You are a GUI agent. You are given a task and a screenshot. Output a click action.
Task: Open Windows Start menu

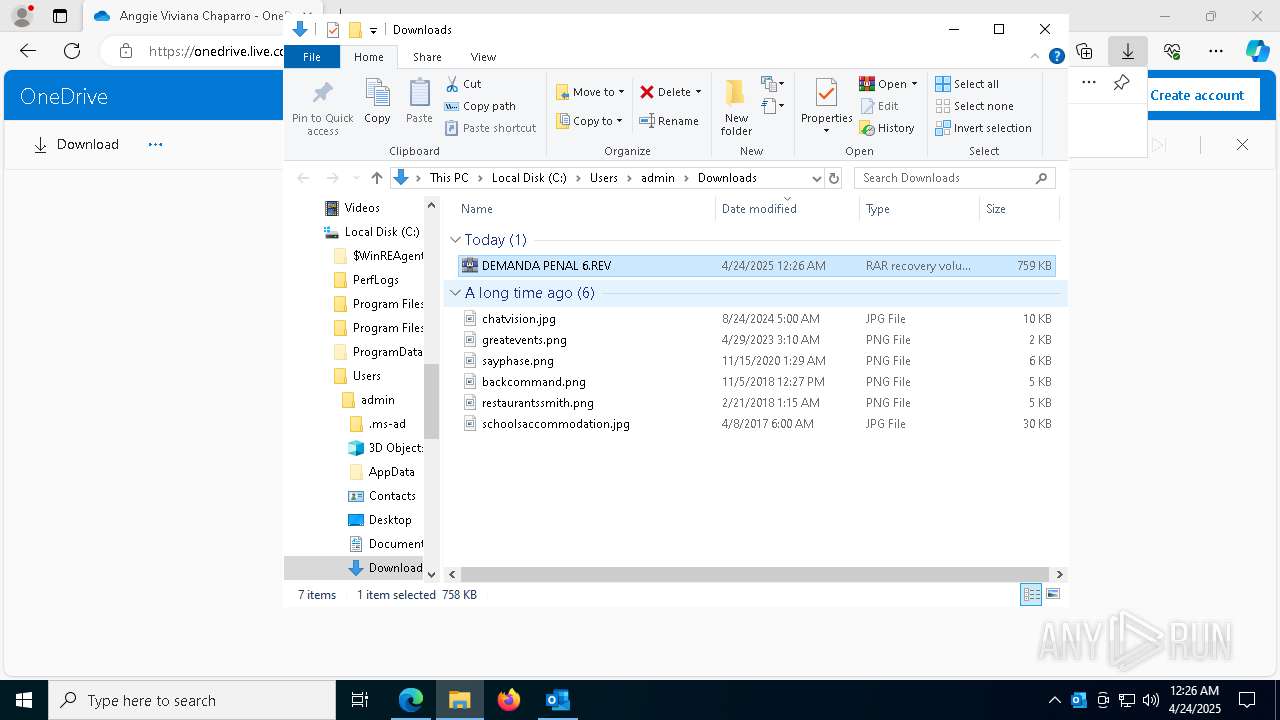pos(24,700)
